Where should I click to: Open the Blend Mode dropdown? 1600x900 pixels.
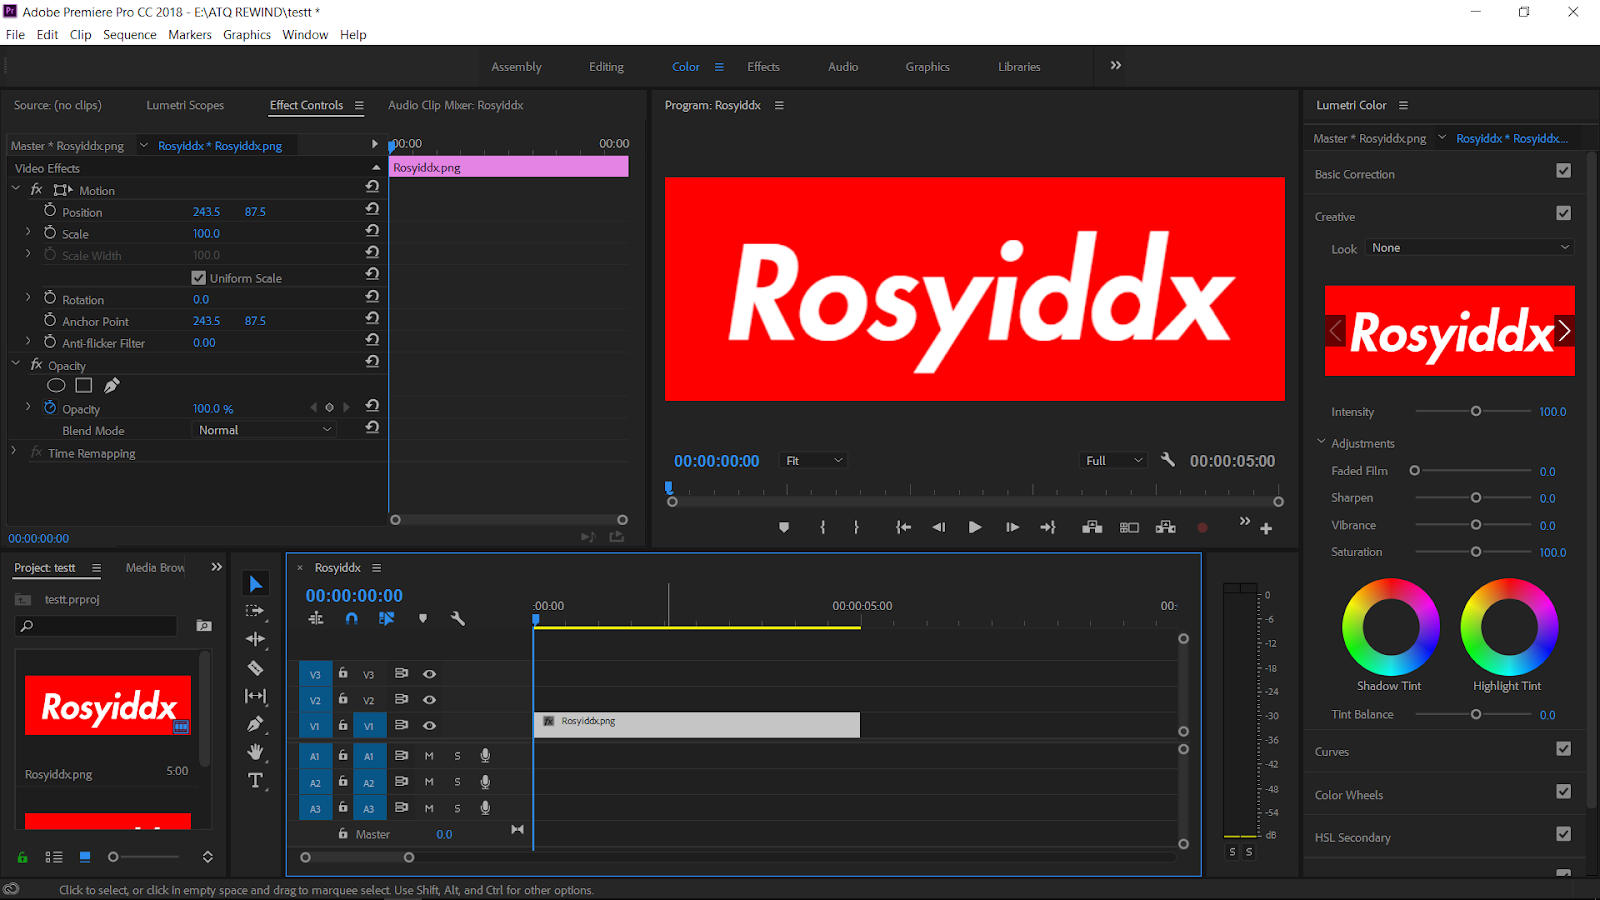(263, 430)
